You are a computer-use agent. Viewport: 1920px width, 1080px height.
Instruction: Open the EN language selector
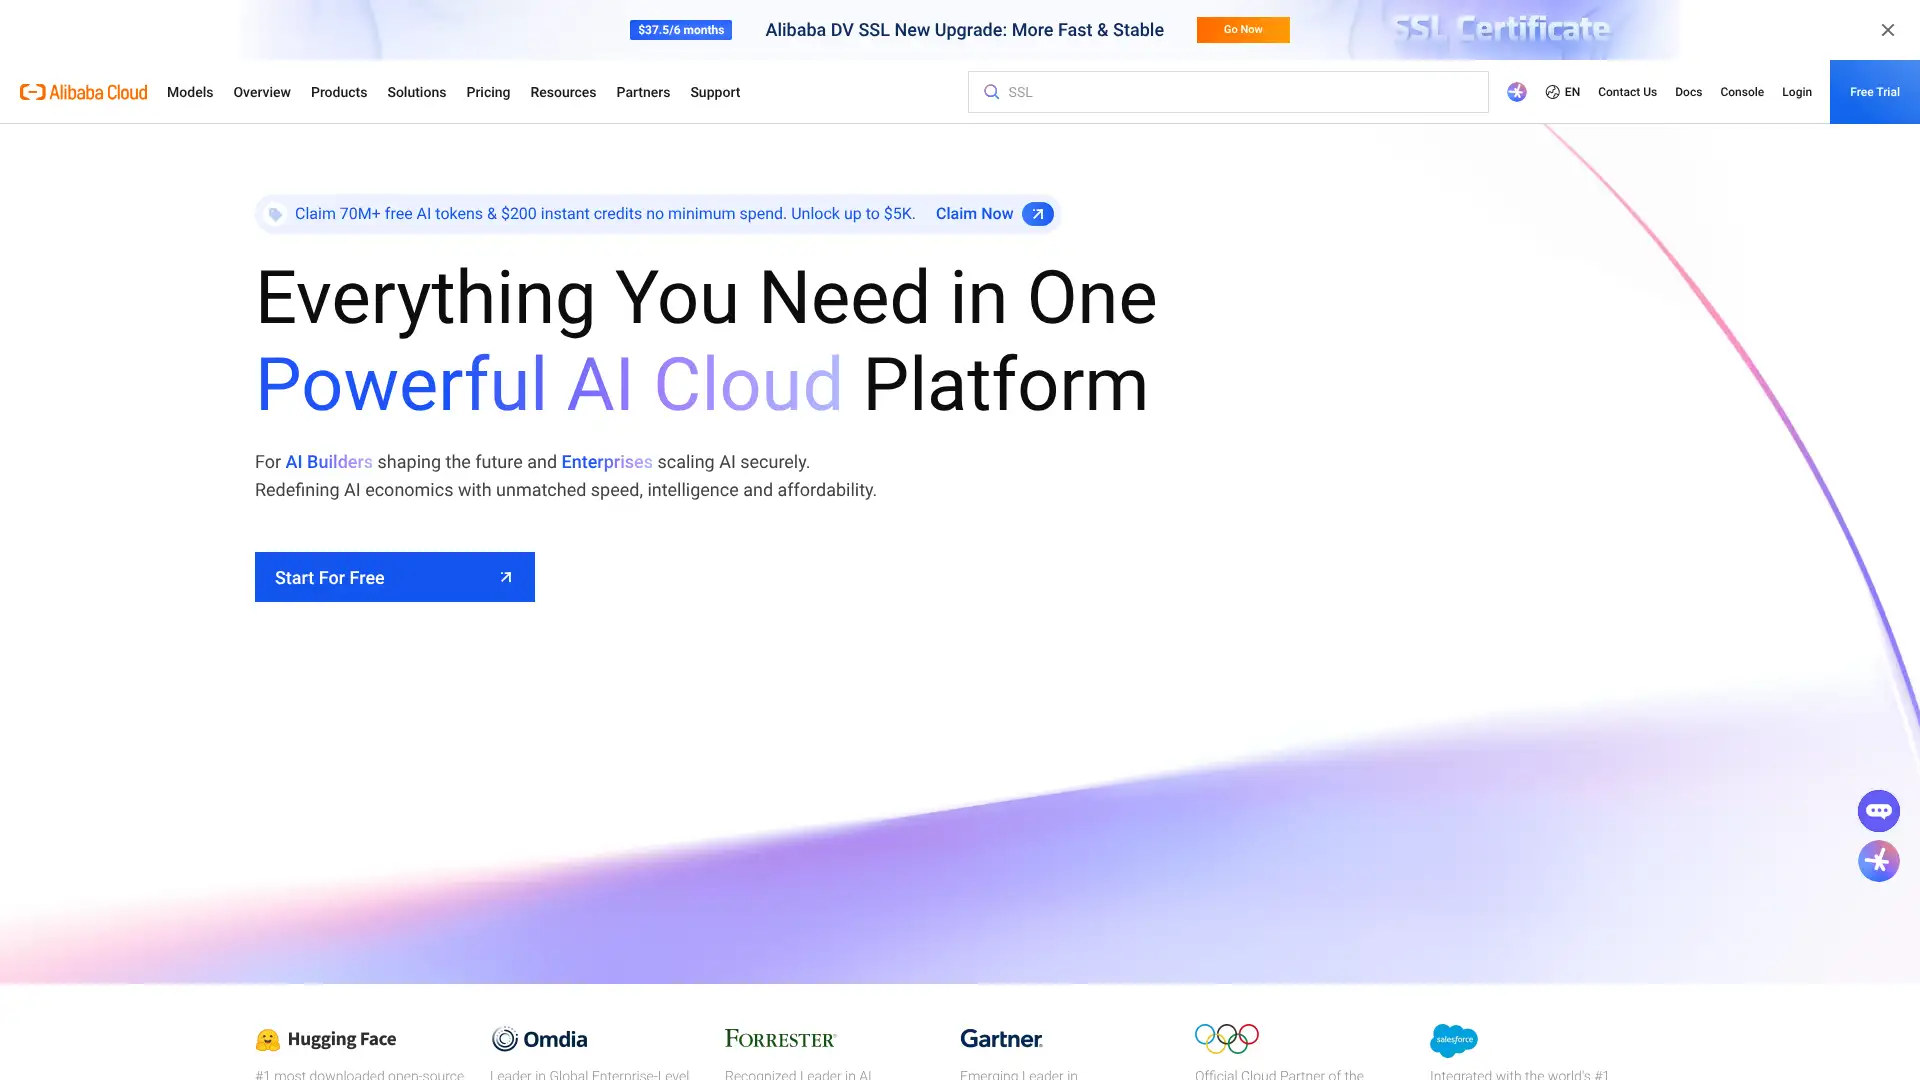pyautogui.click(x=1562, y=92)
